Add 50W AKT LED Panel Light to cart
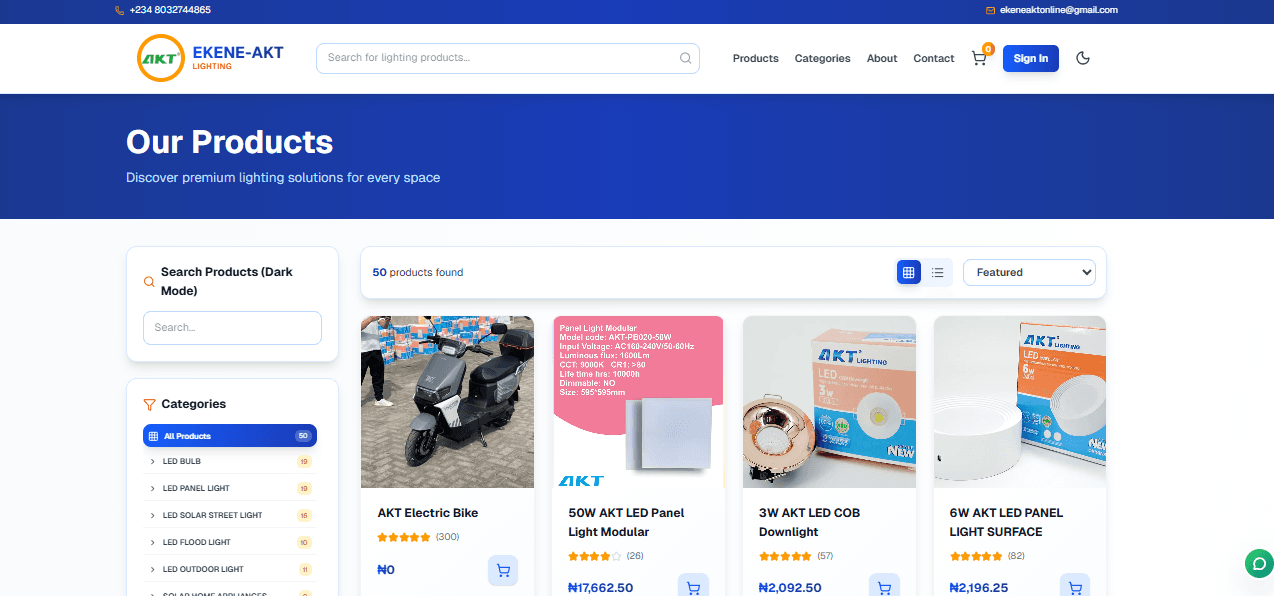This screenshot has height=596, width=1274. click(x=693, y=587)
